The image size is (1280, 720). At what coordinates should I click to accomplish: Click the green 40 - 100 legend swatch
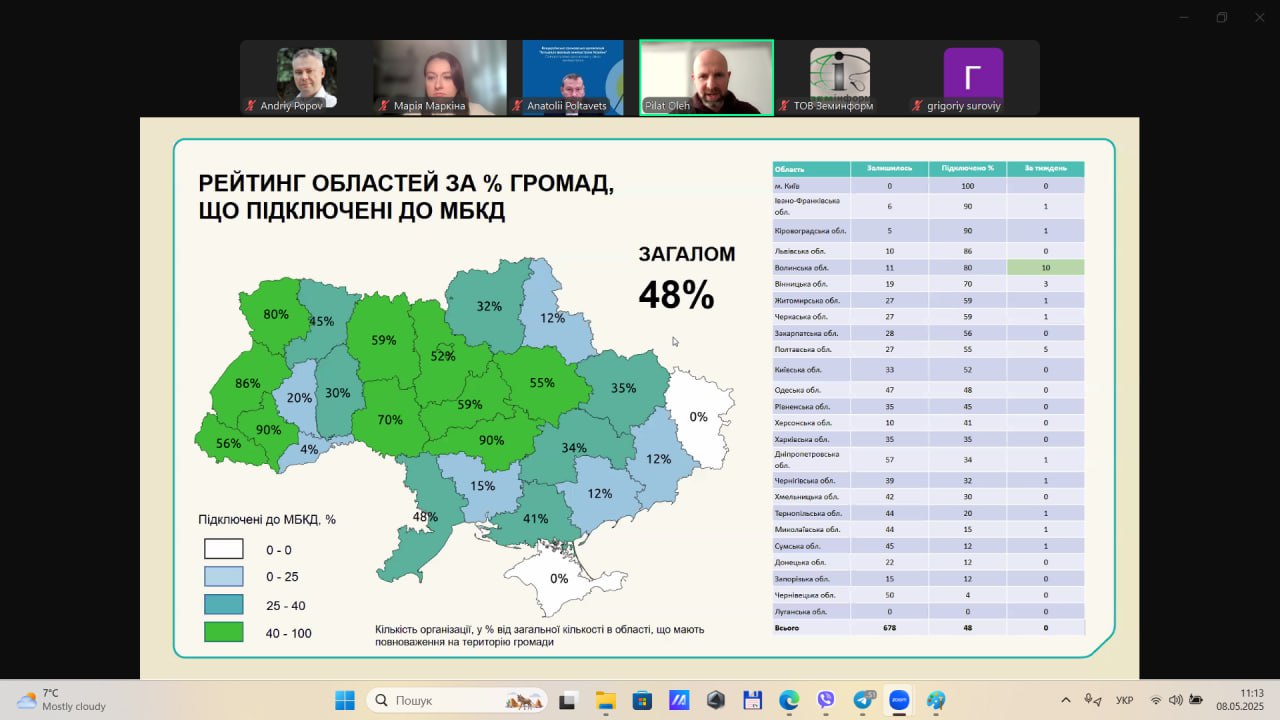pos(224,632)
